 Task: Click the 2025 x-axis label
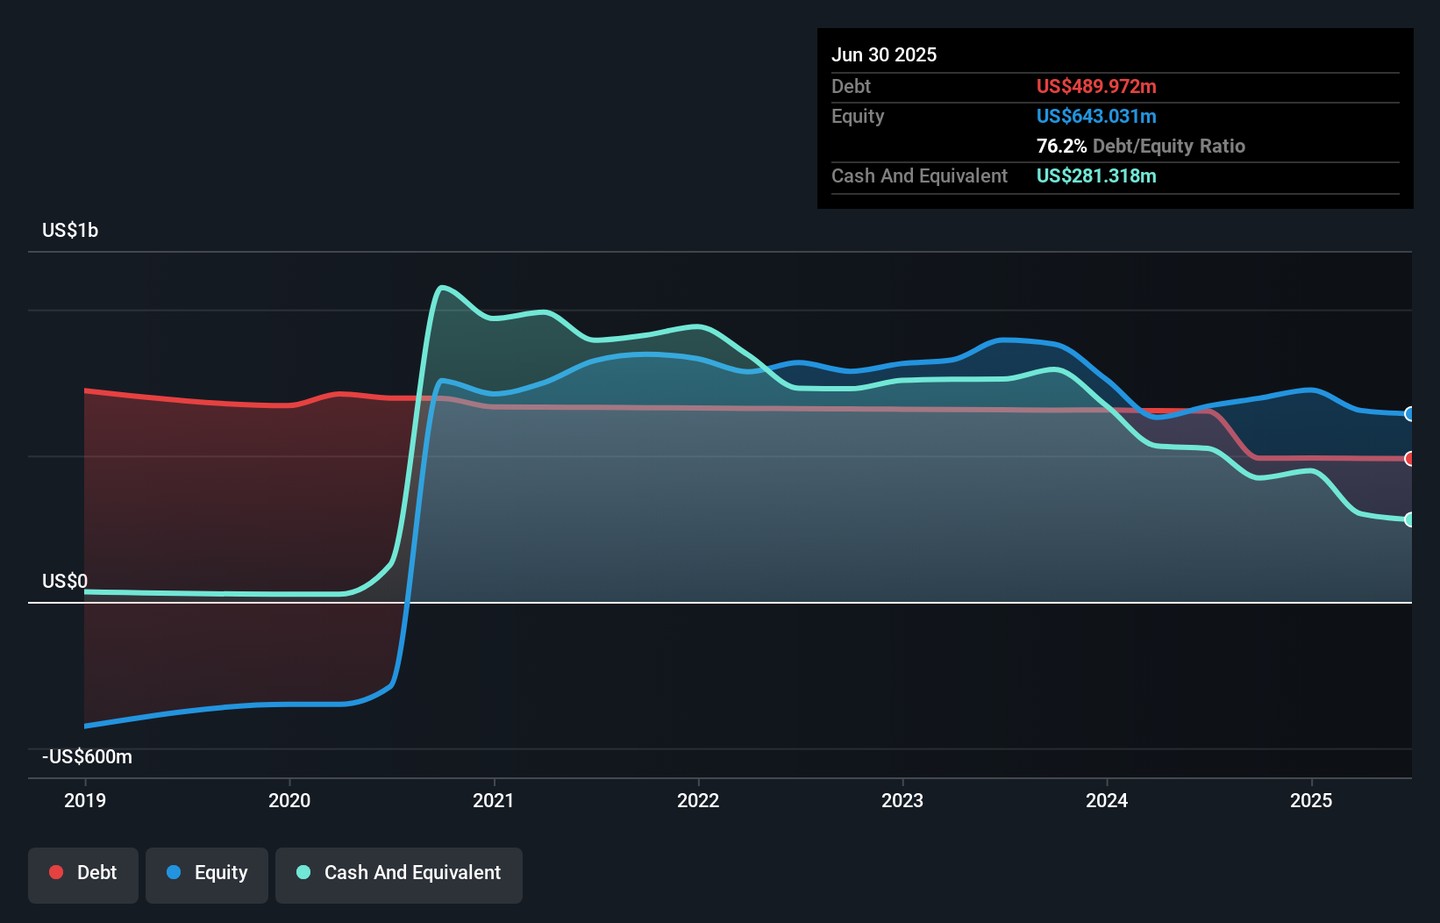(1311, 800)
